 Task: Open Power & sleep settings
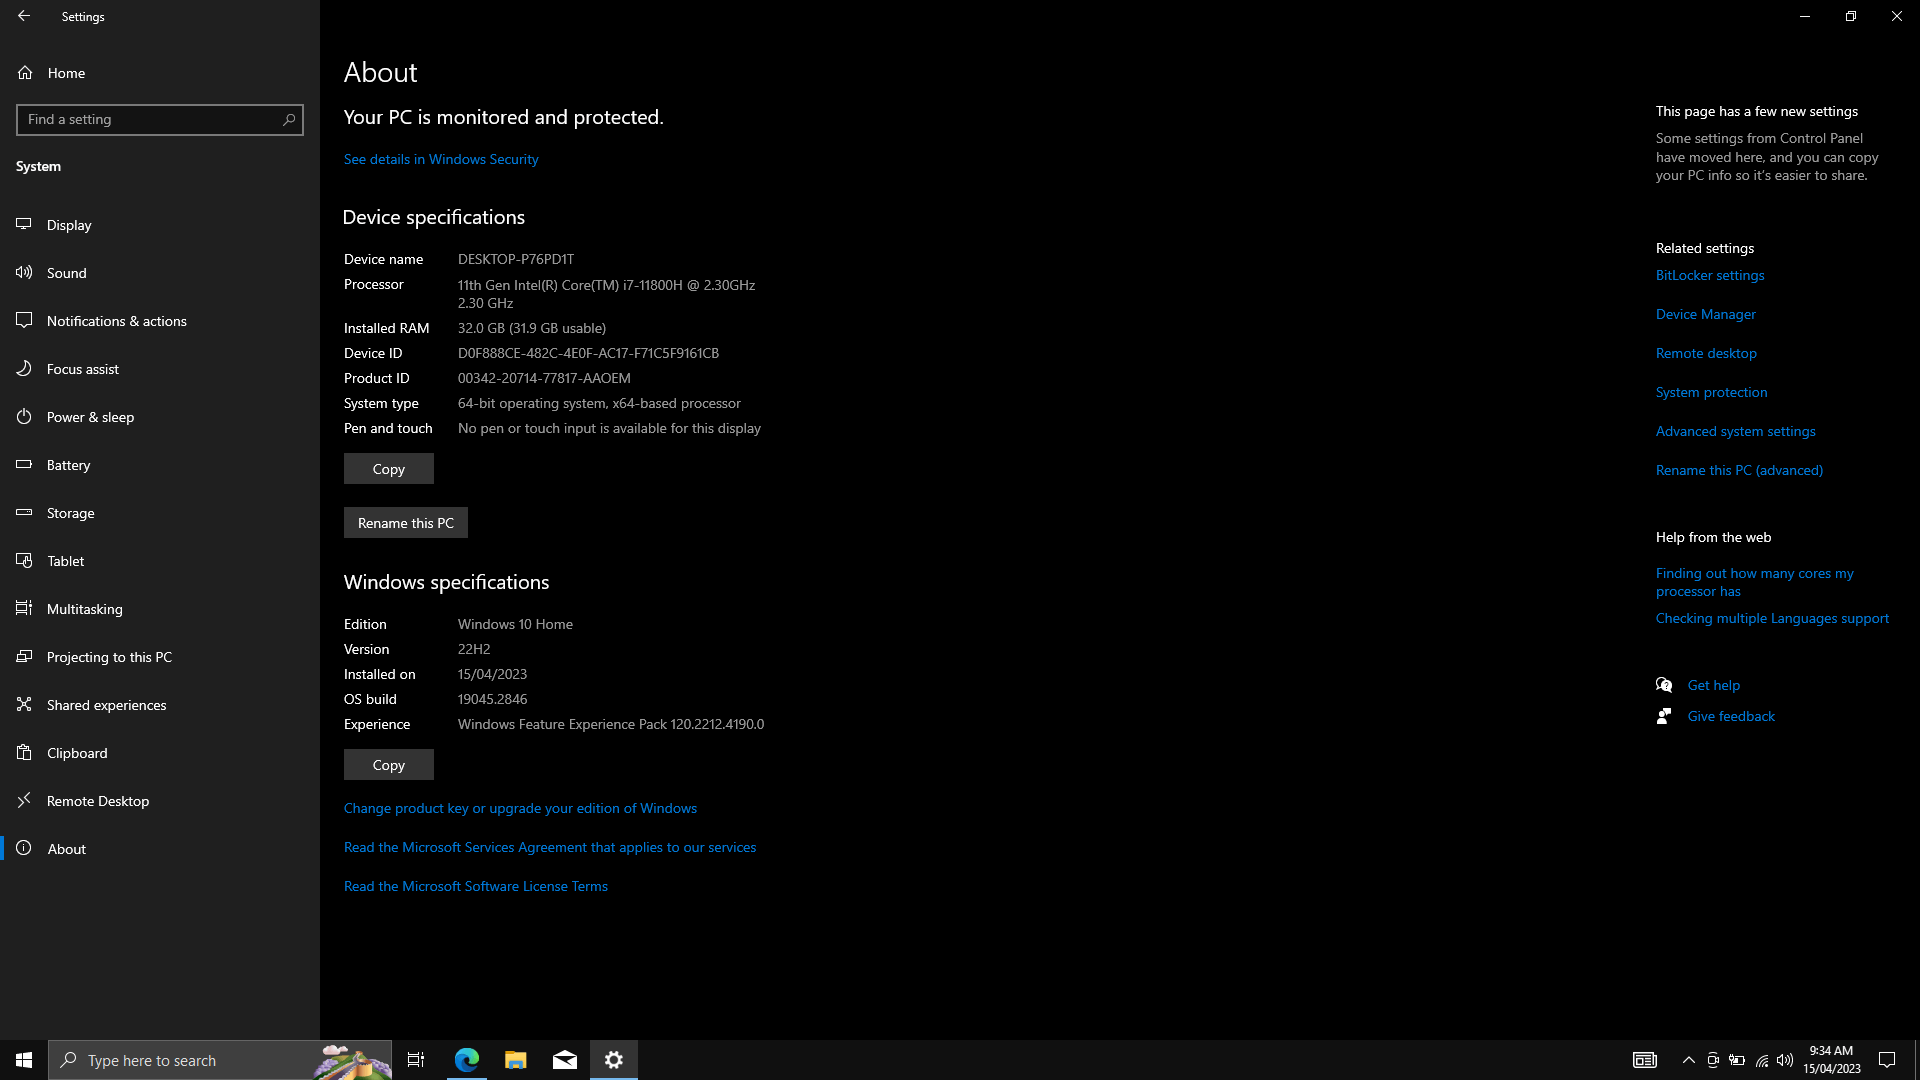(x=160, y=417)
